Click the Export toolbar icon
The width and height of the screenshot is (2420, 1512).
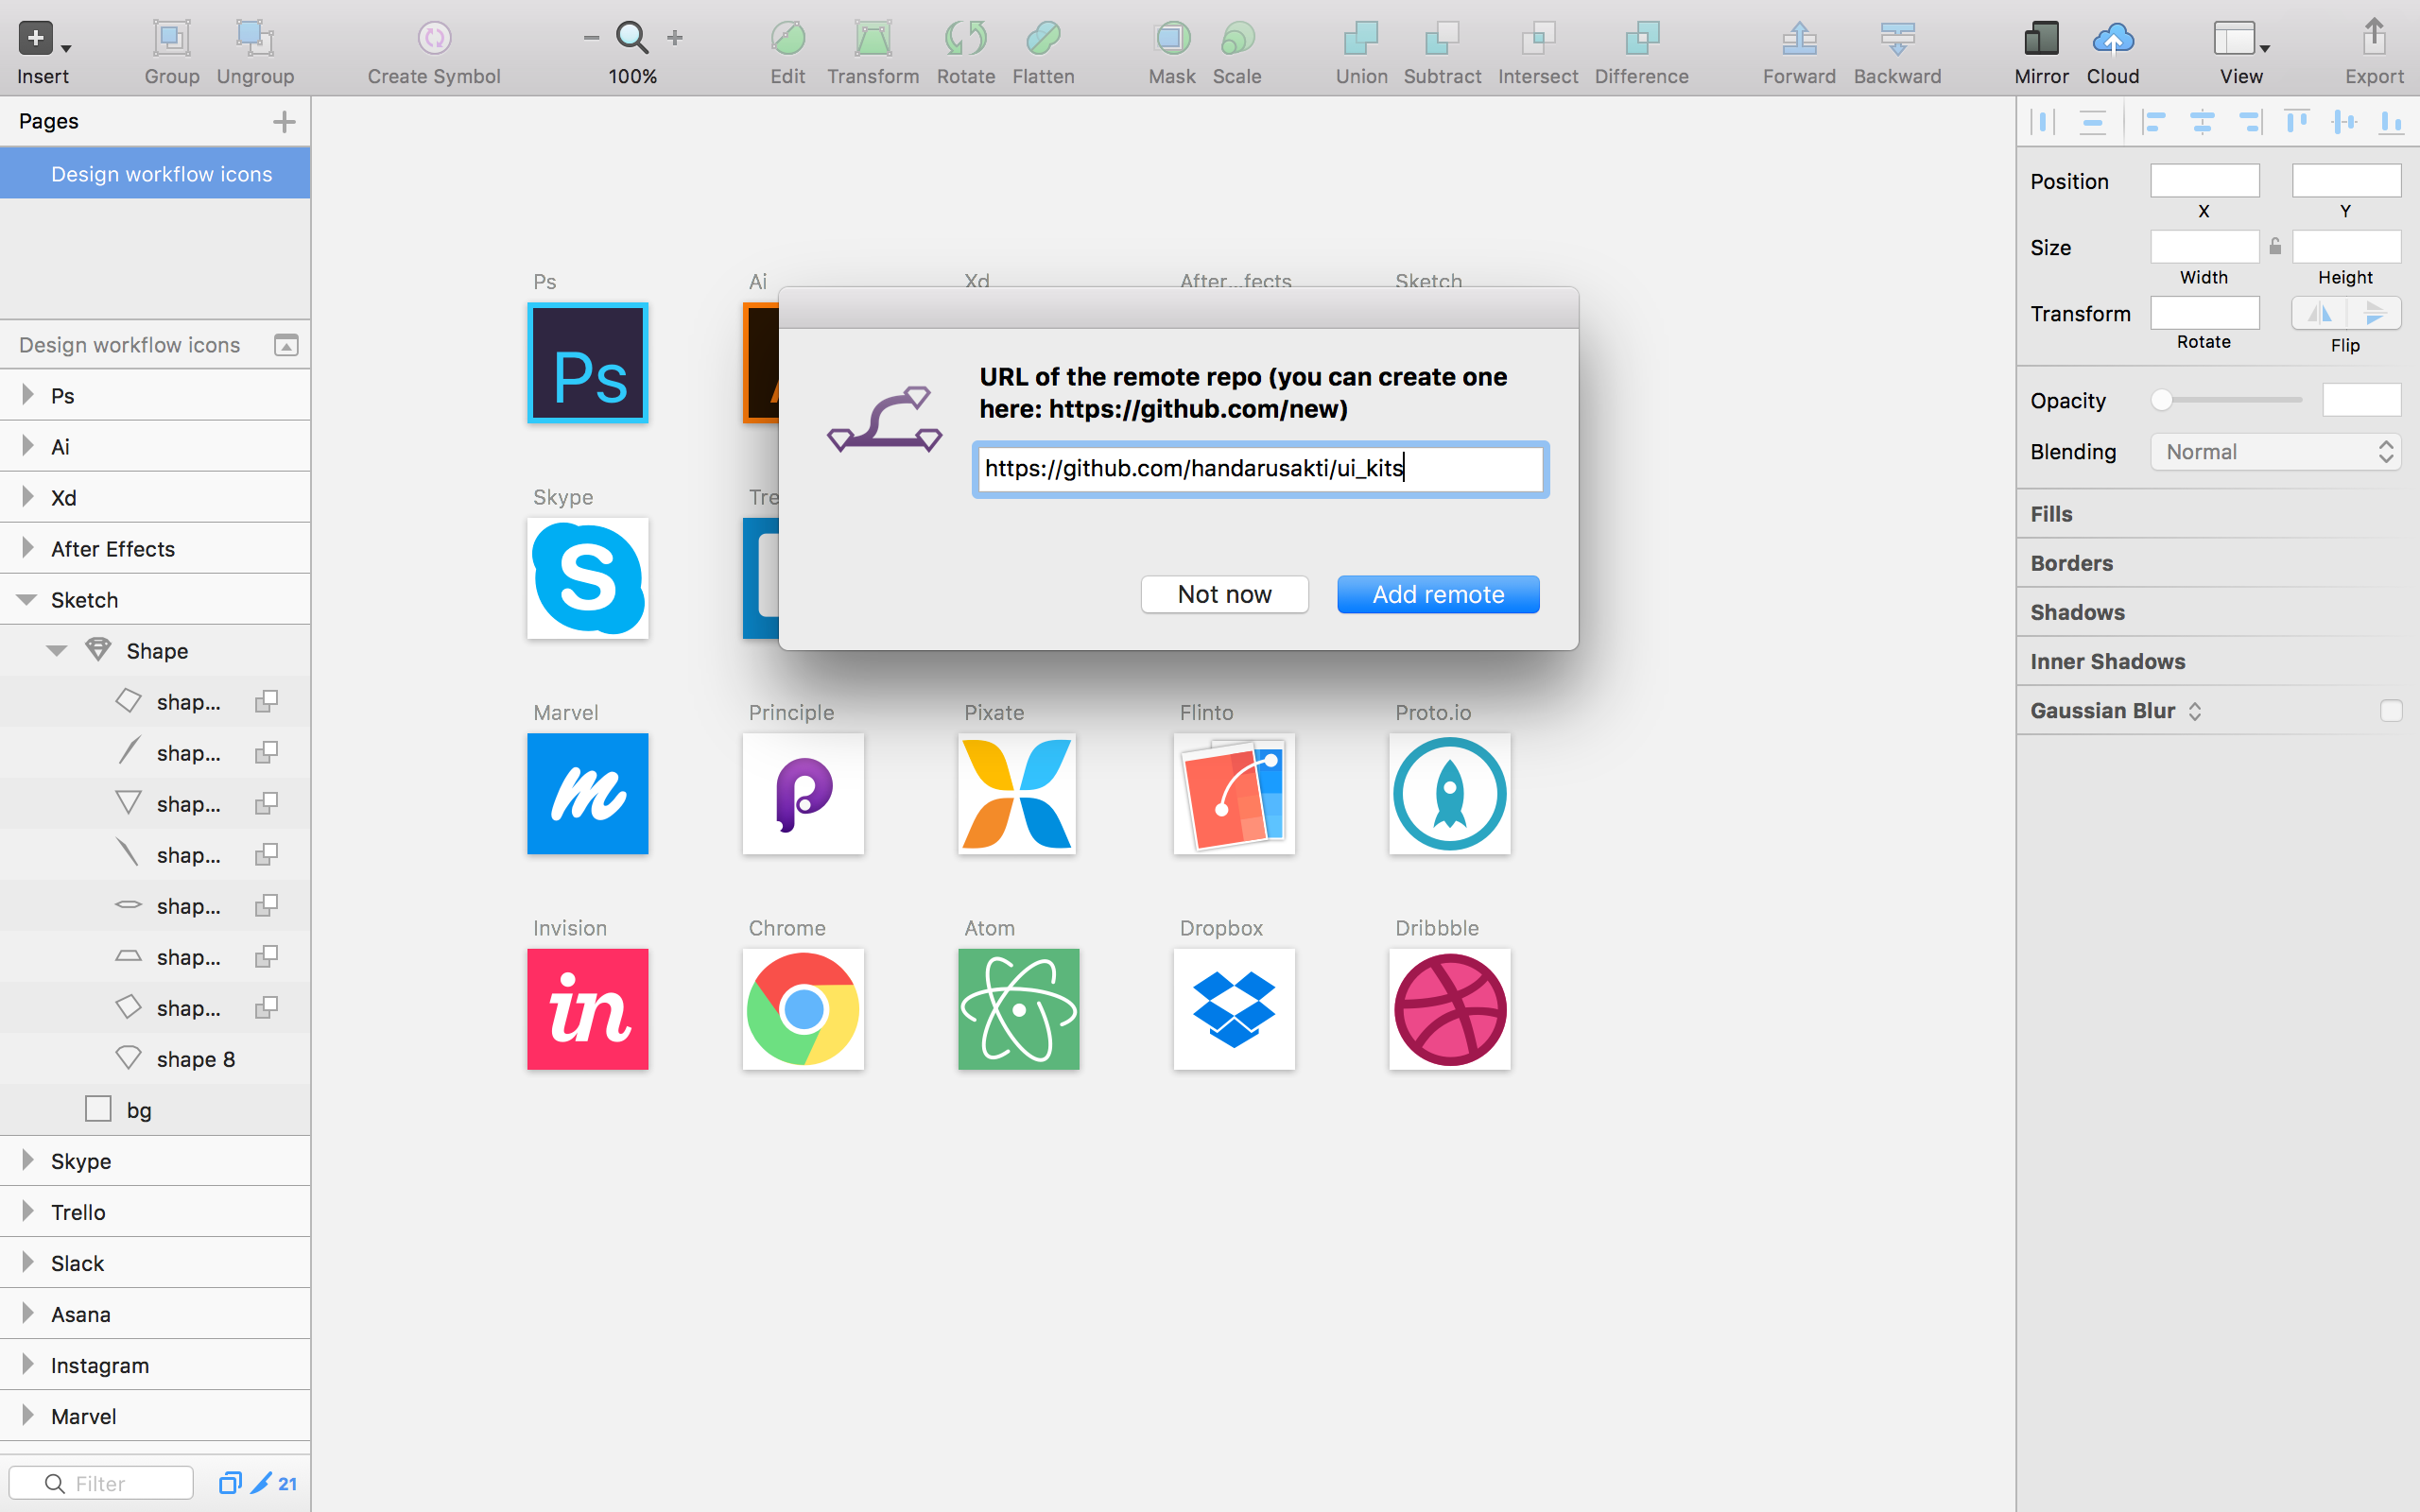click(2374, 38)
